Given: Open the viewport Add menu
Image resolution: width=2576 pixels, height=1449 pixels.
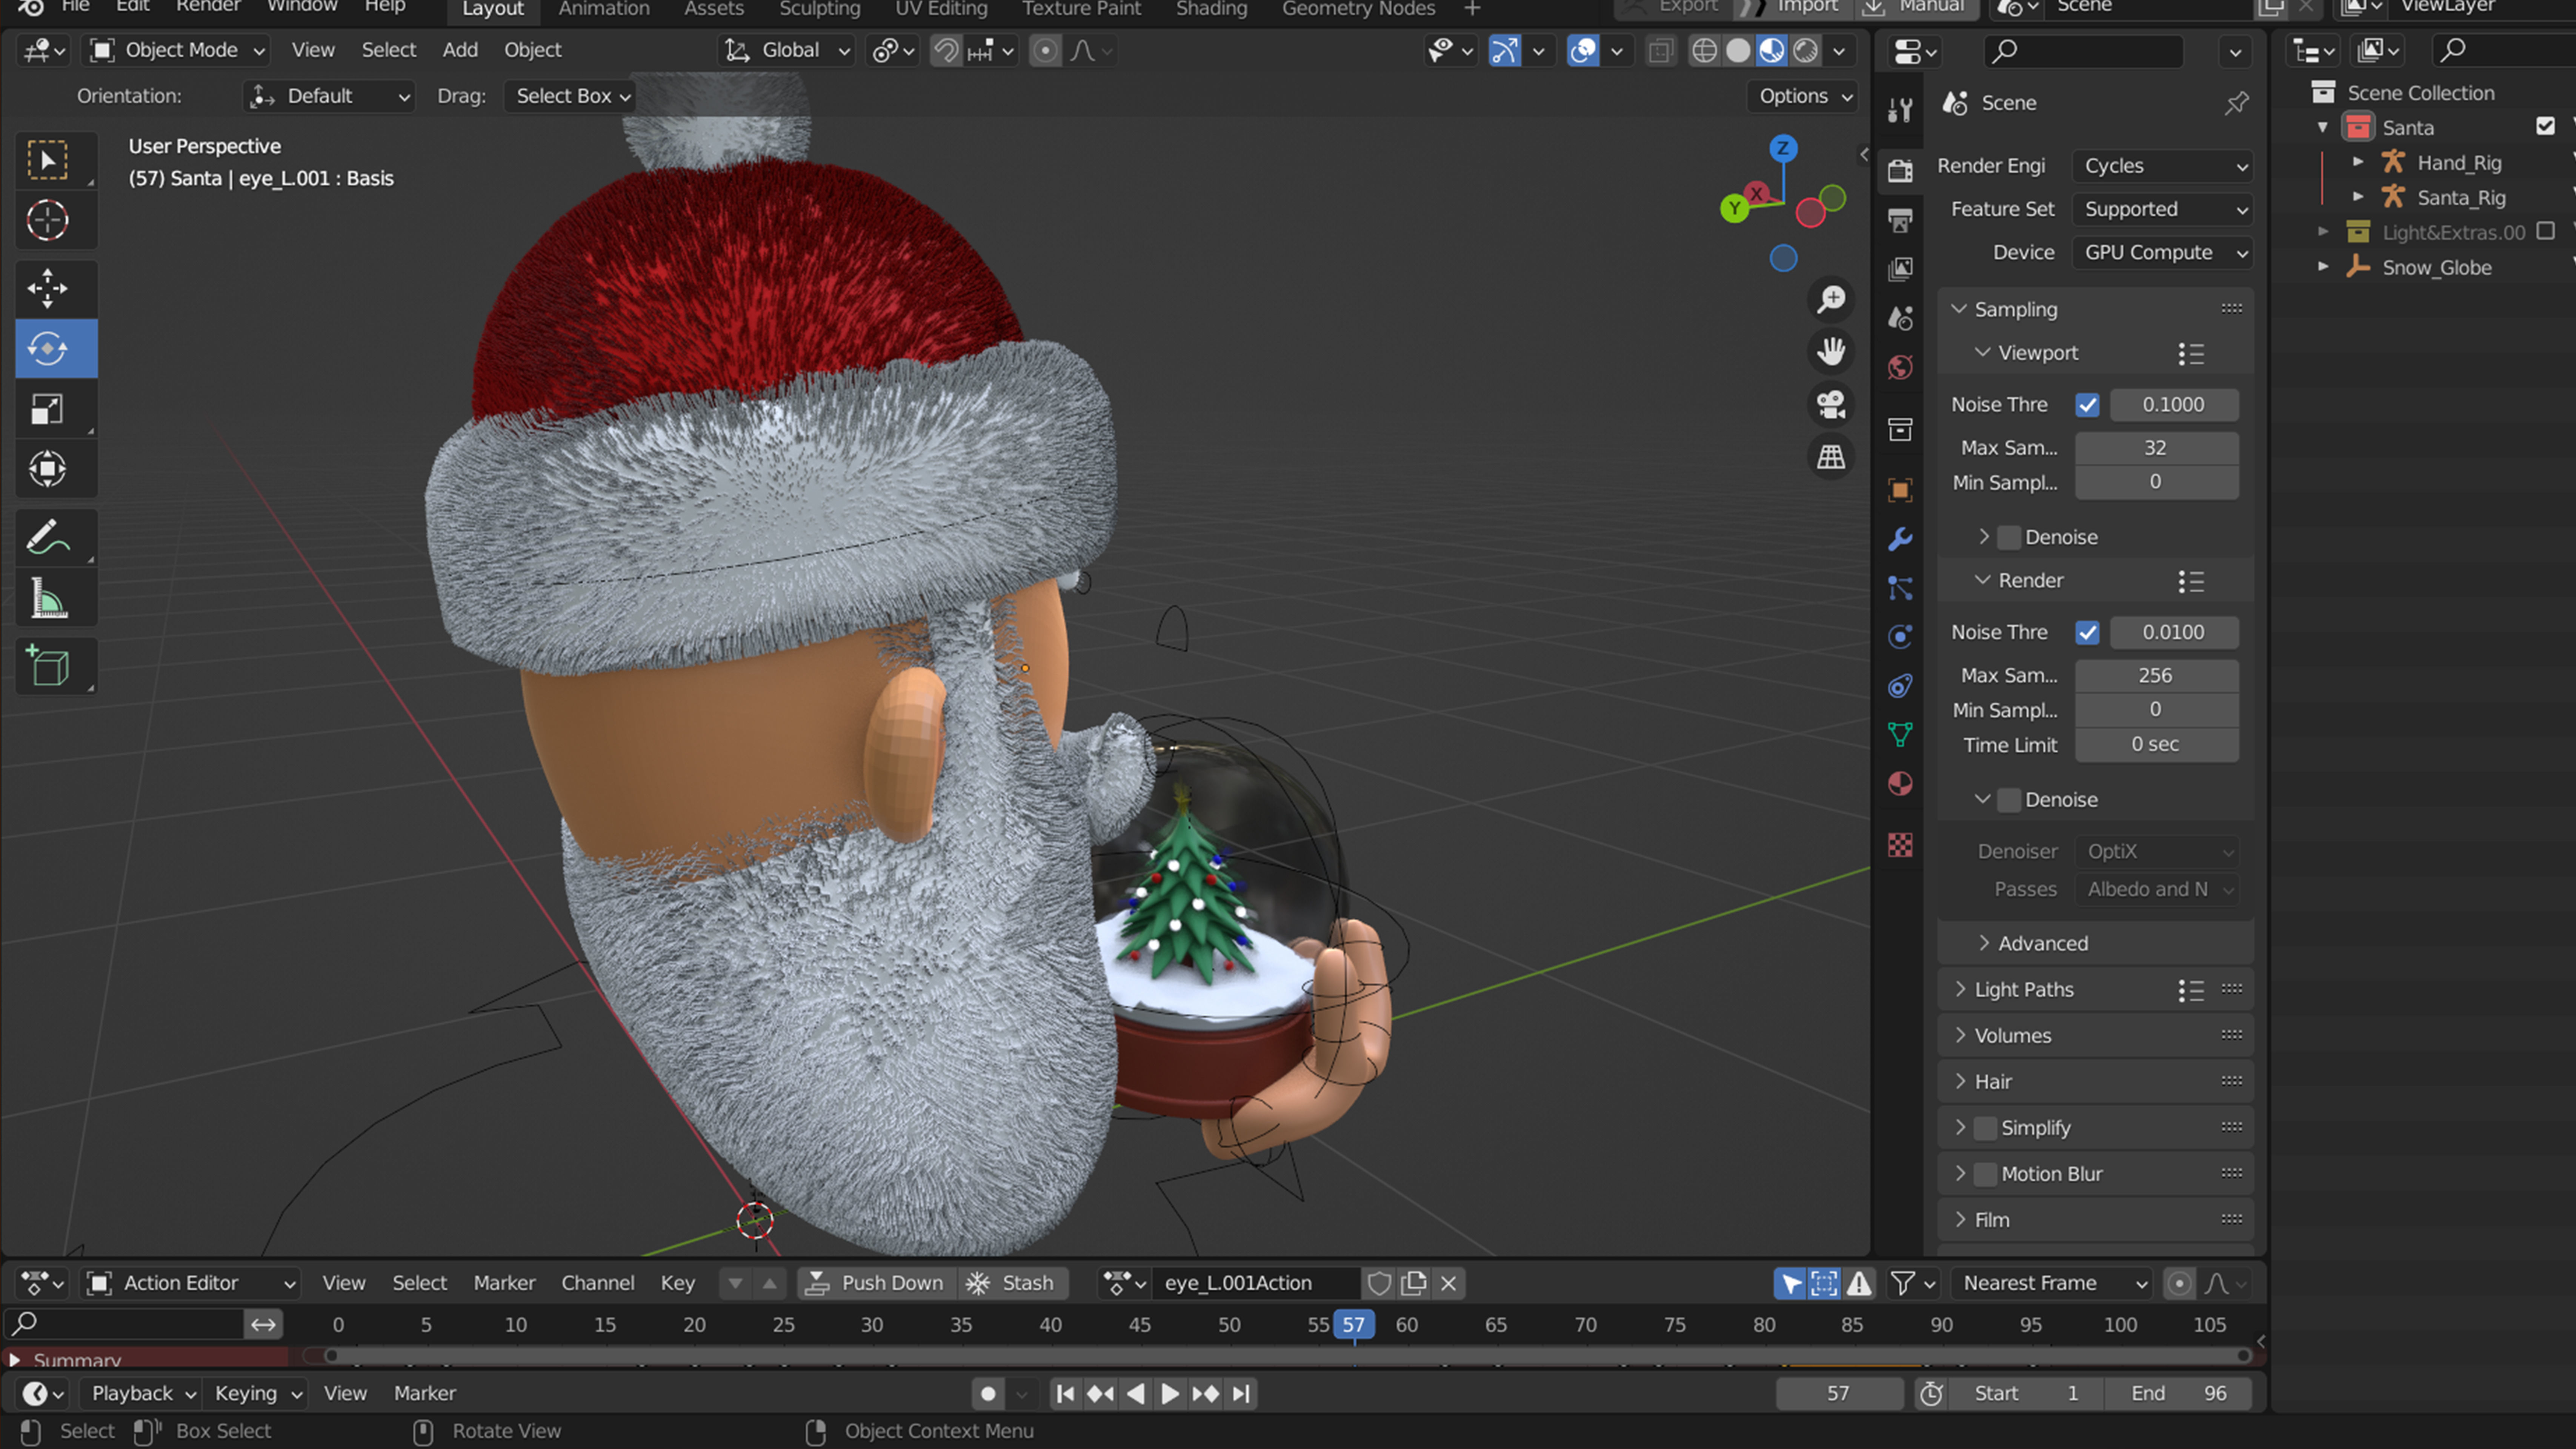Looking at the screenshot, I should pos(460,50).
